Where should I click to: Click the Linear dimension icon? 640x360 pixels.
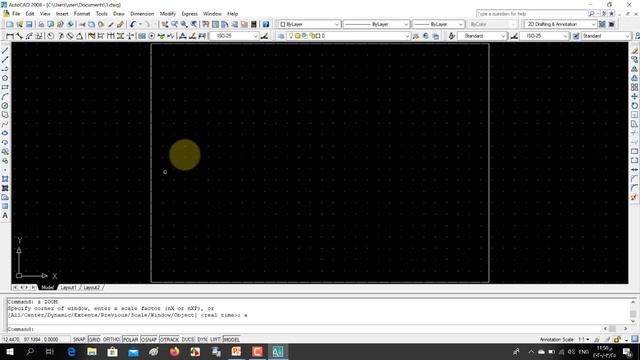(x=10, y=36)
